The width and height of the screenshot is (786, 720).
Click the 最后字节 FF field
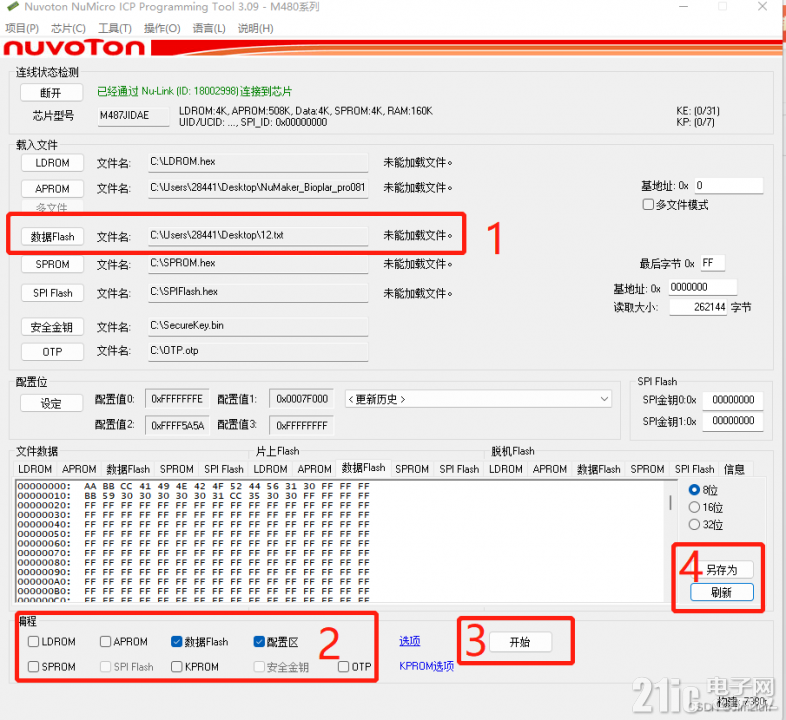point(712,263)
